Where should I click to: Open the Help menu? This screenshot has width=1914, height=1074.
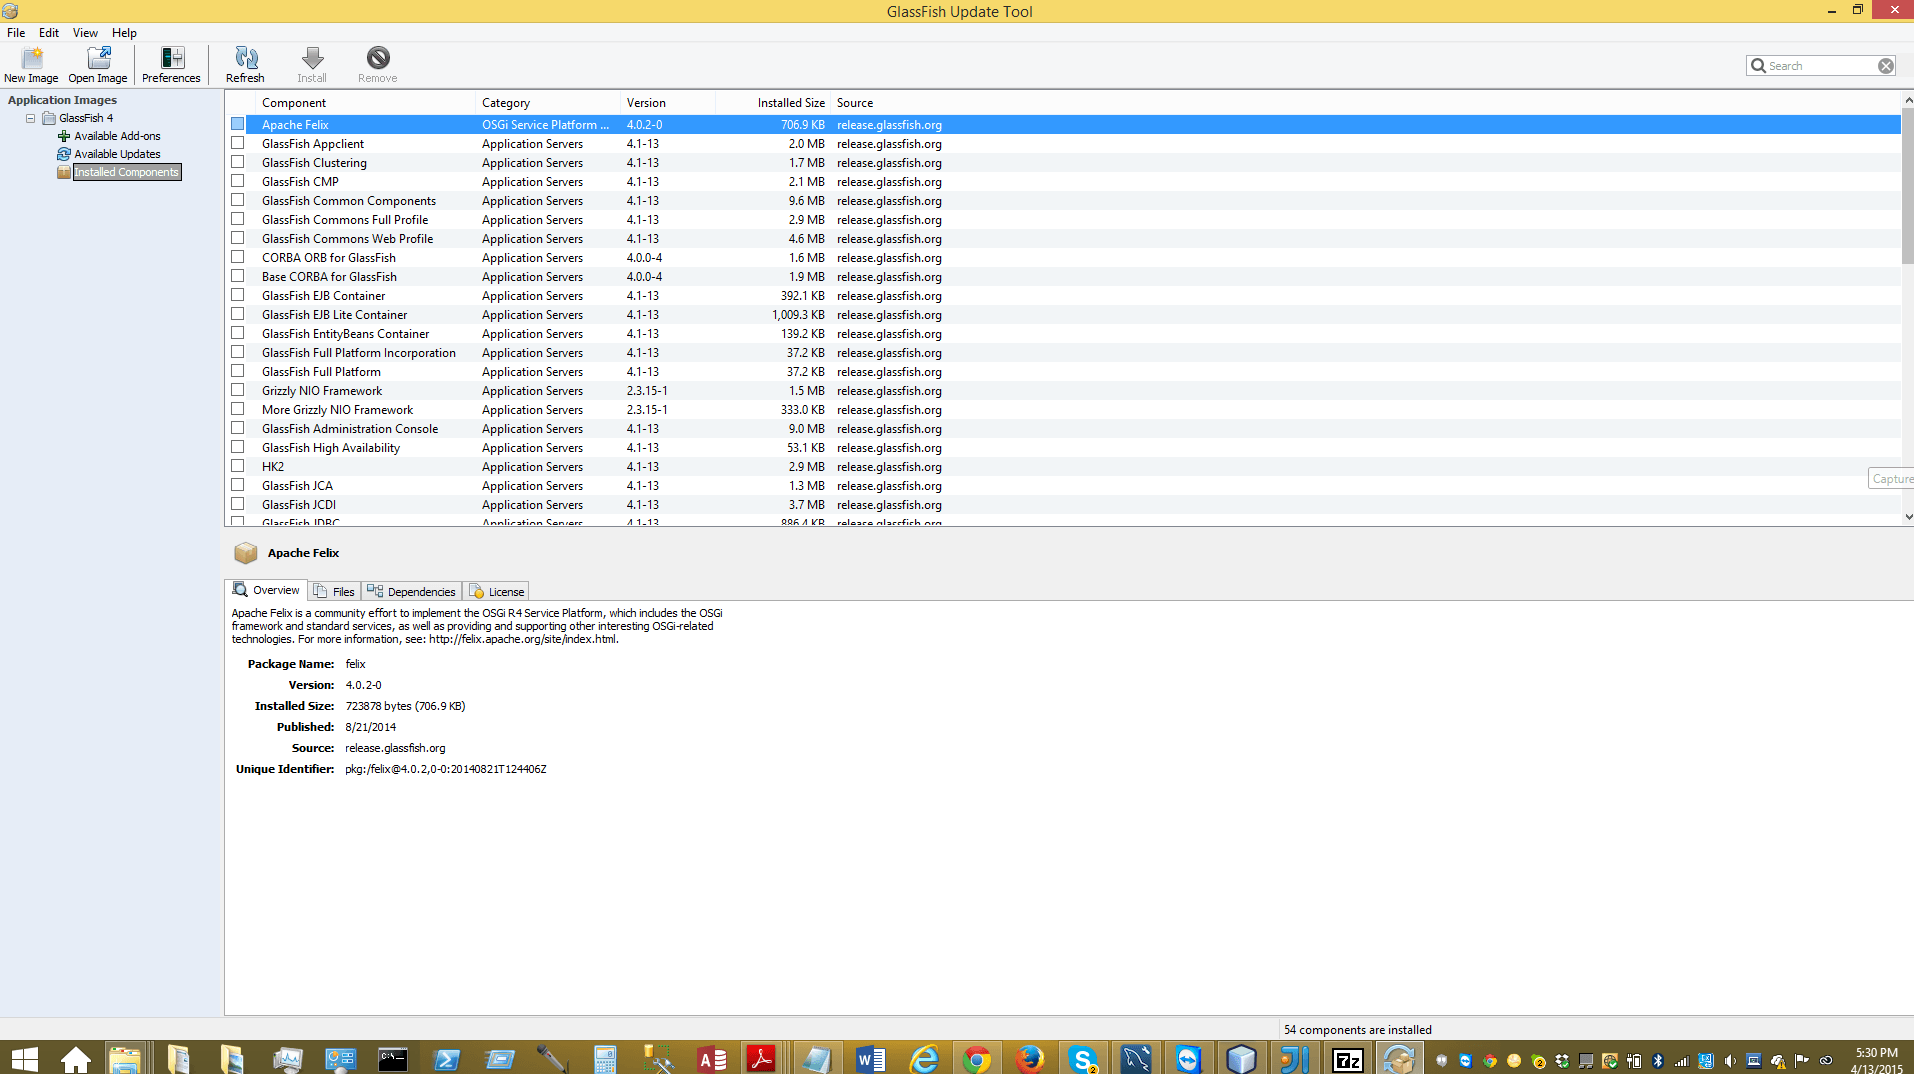point(124,33)
